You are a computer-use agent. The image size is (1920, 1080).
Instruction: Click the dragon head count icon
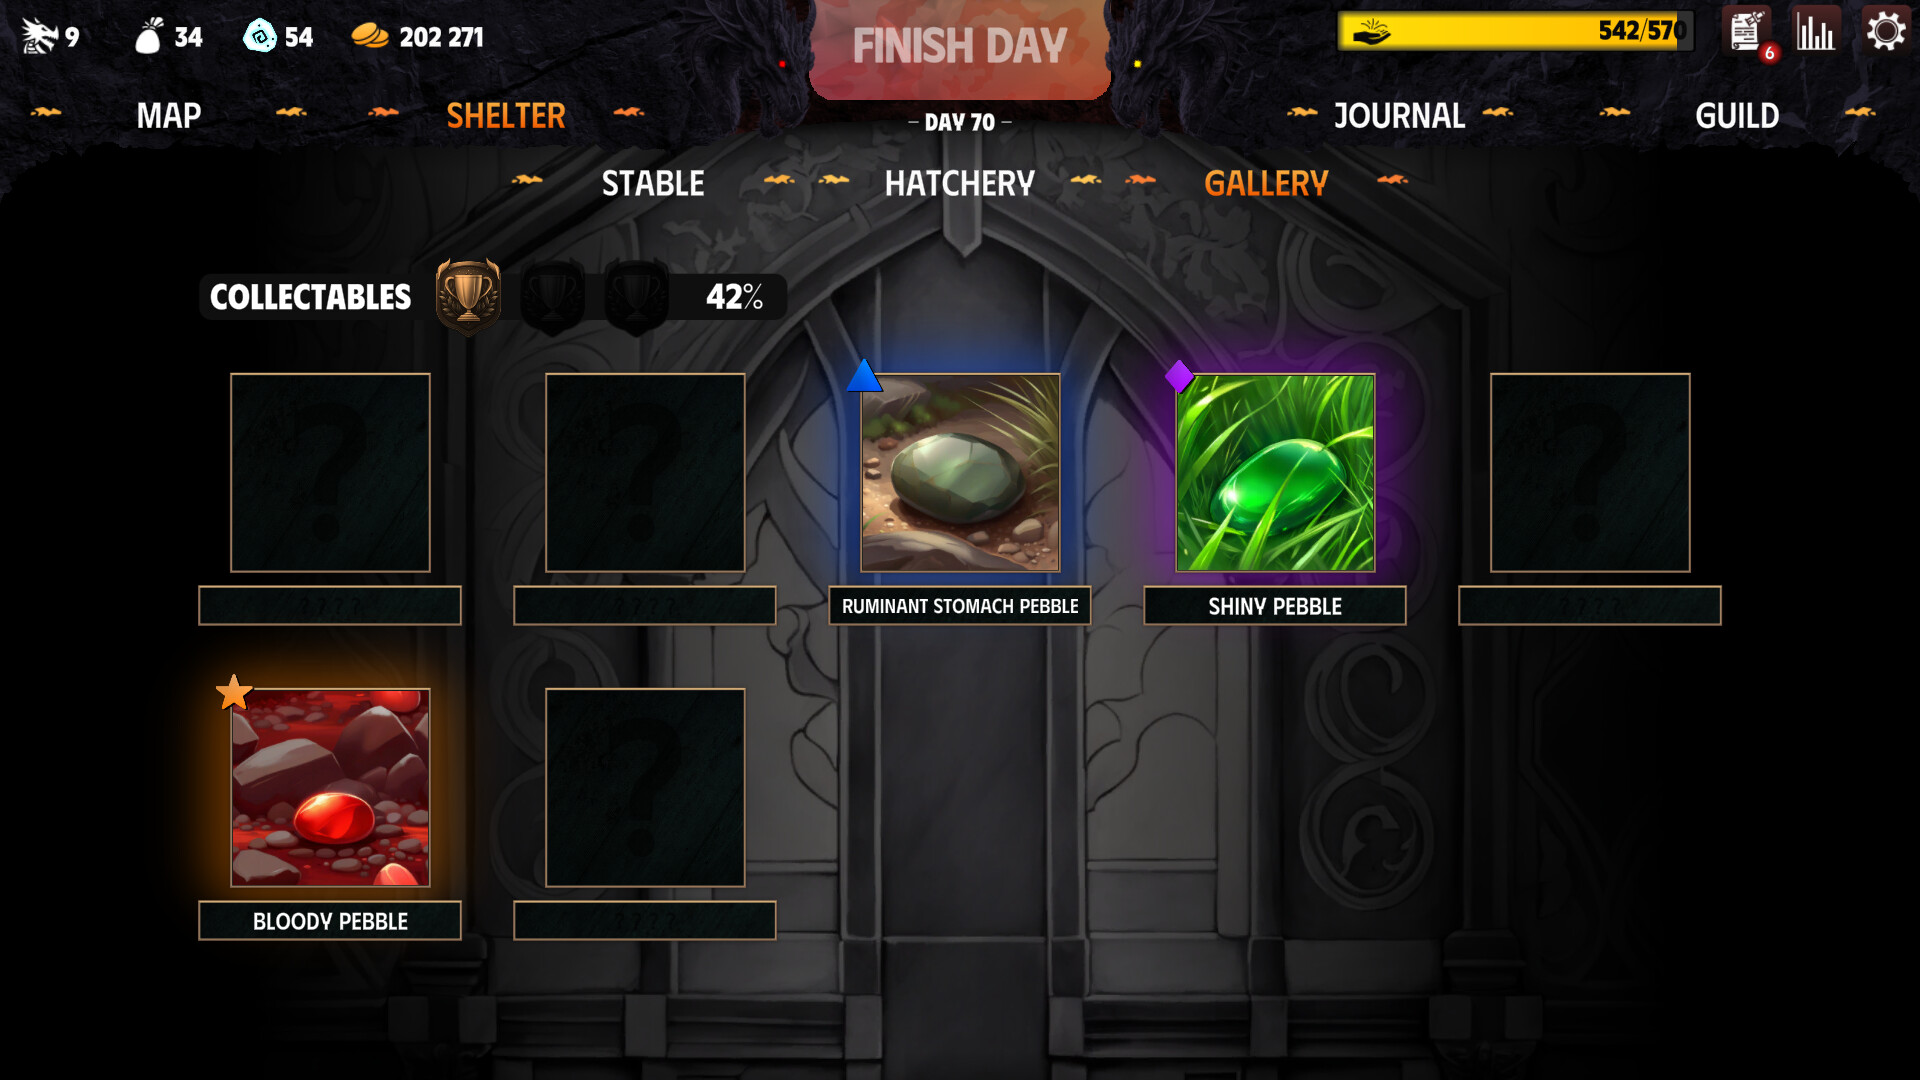coord(40,36)
